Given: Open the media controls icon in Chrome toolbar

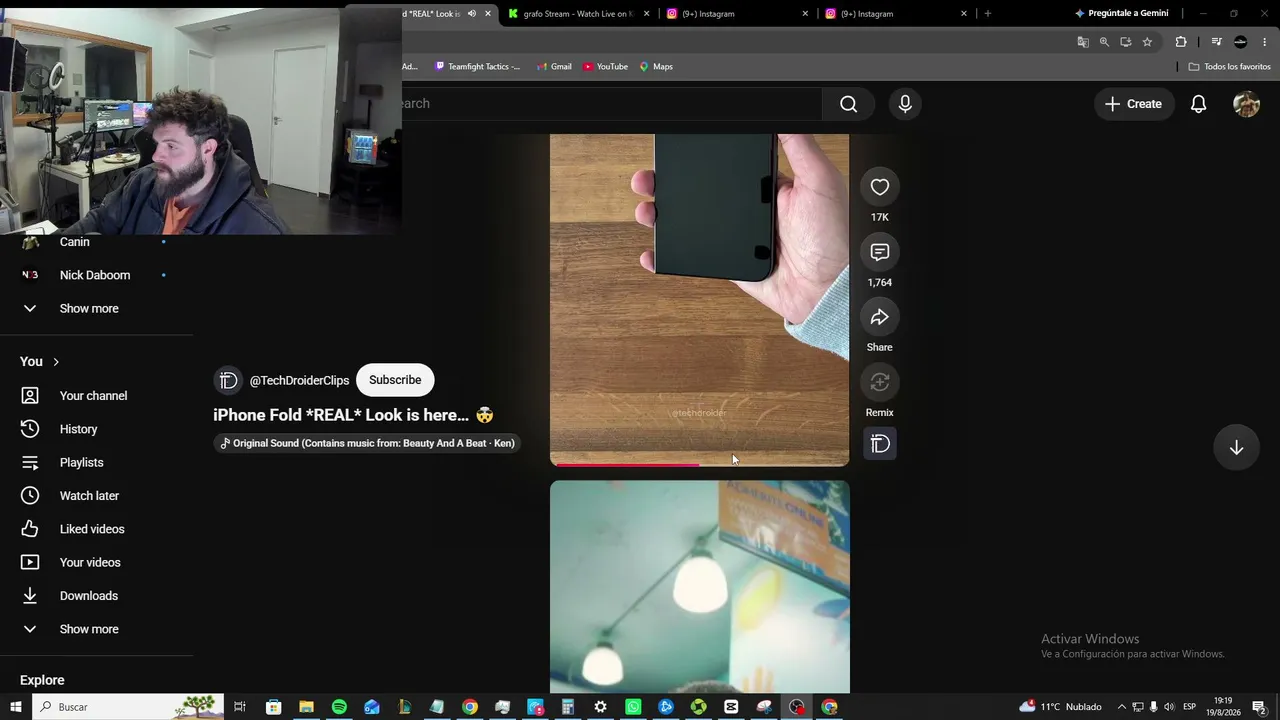Looking at the screenshot, I should pos(1216,42).
